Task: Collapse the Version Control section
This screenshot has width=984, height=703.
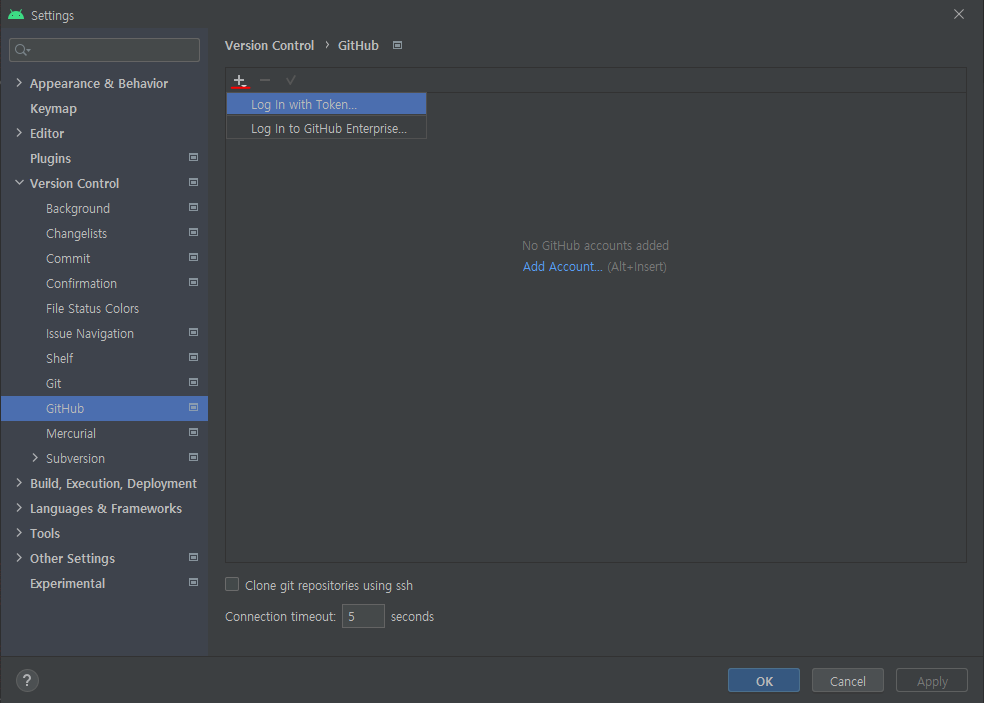Action: (x=19, y=183)
